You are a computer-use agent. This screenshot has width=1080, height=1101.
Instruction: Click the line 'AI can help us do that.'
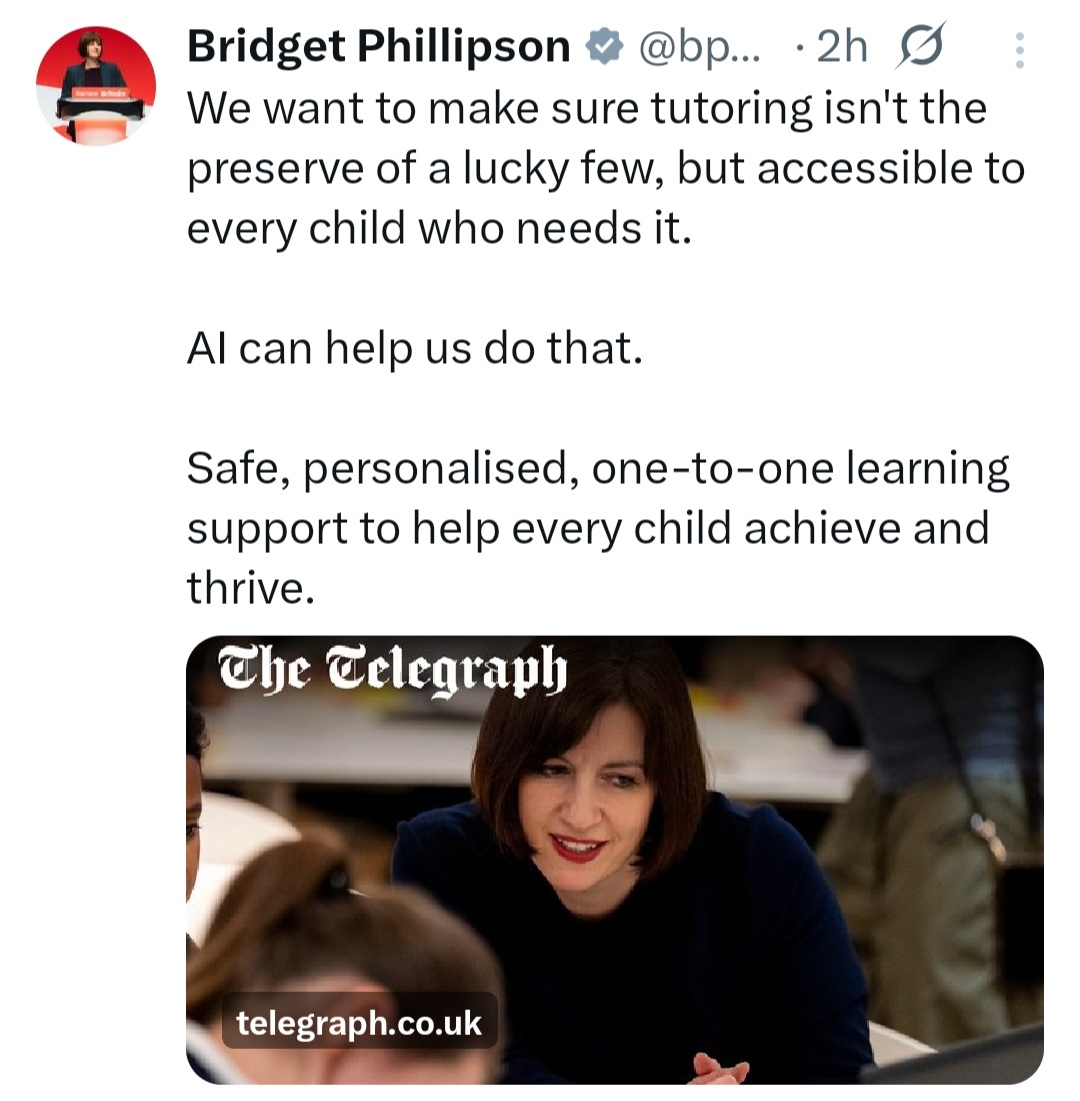414,349
